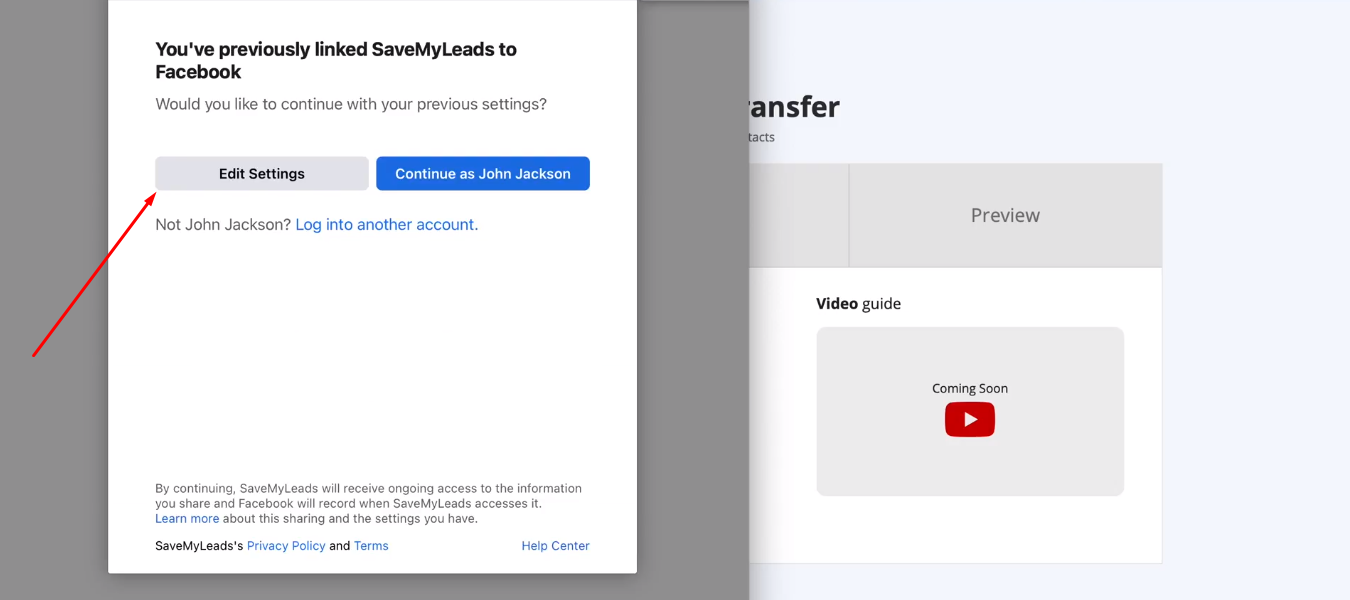Image resolution: width=1350 pixels, height=600 pixels.
Task: Open the Log into another account link
Action: 387,225
